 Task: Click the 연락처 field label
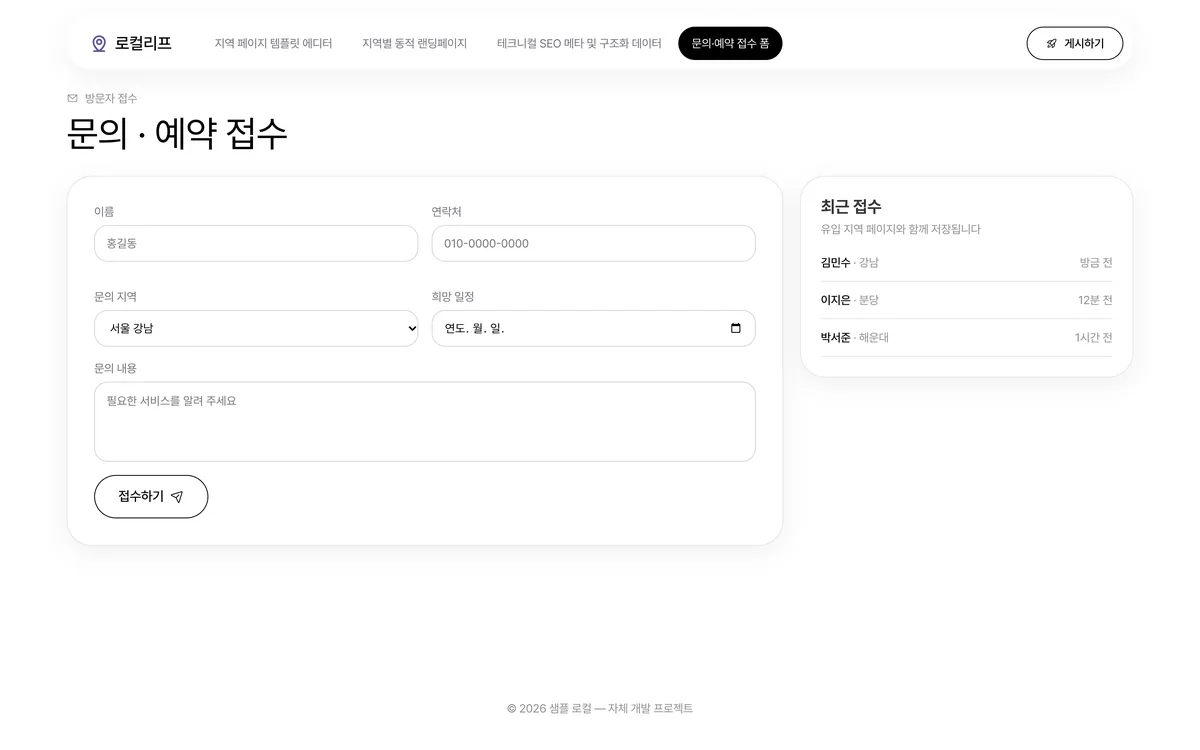(447, 212)
